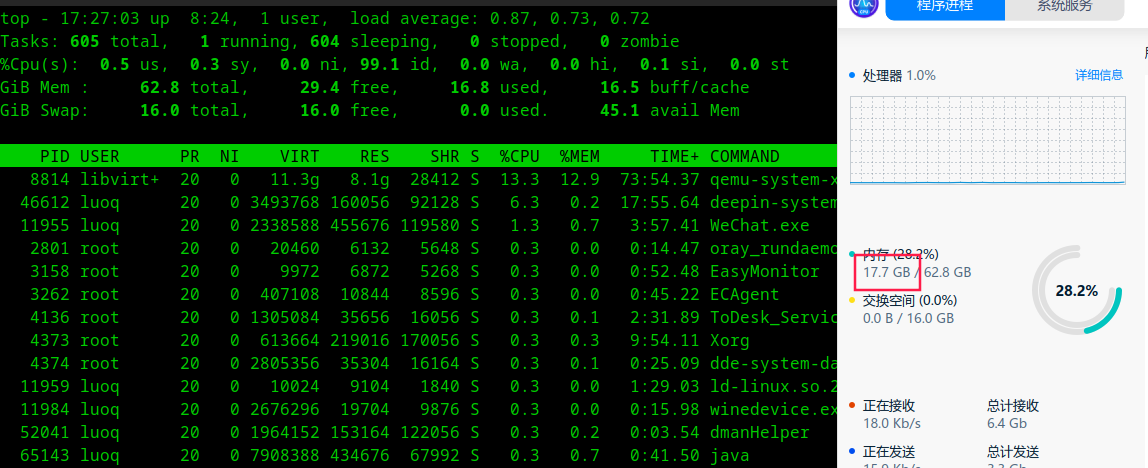Click the oray_rundaemon process command
This screenshot has height=468, width=1148.
(x=773, y=248)
